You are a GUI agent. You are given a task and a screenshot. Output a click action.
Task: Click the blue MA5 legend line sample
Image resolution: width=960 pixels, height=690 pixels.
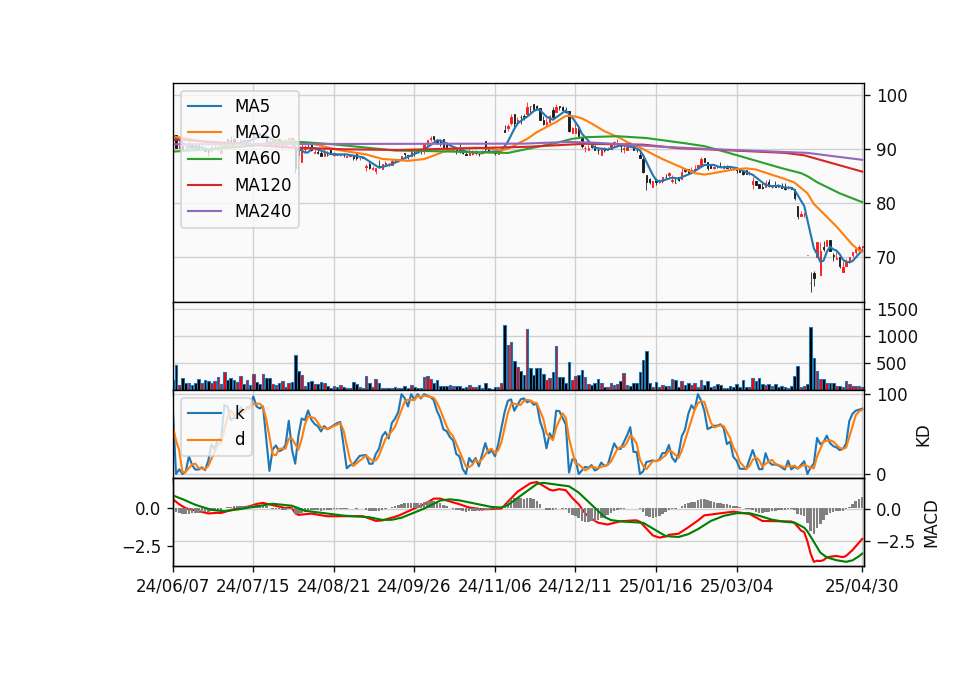(204, 107)
